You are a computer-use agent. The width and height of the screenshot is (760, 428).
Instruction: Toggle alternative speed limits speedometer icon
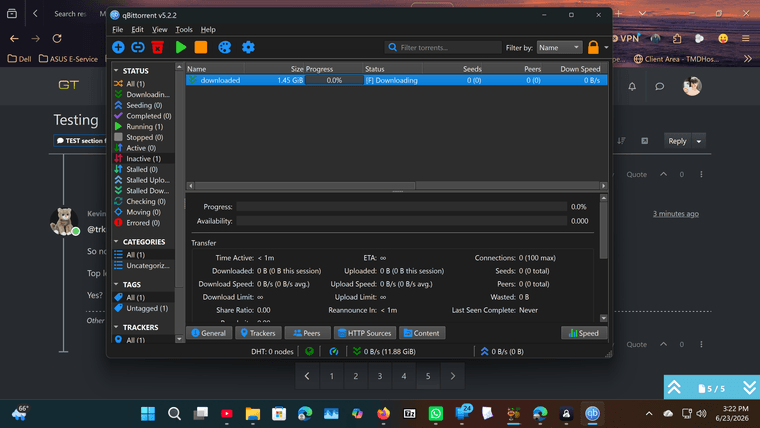coord(333,351)
